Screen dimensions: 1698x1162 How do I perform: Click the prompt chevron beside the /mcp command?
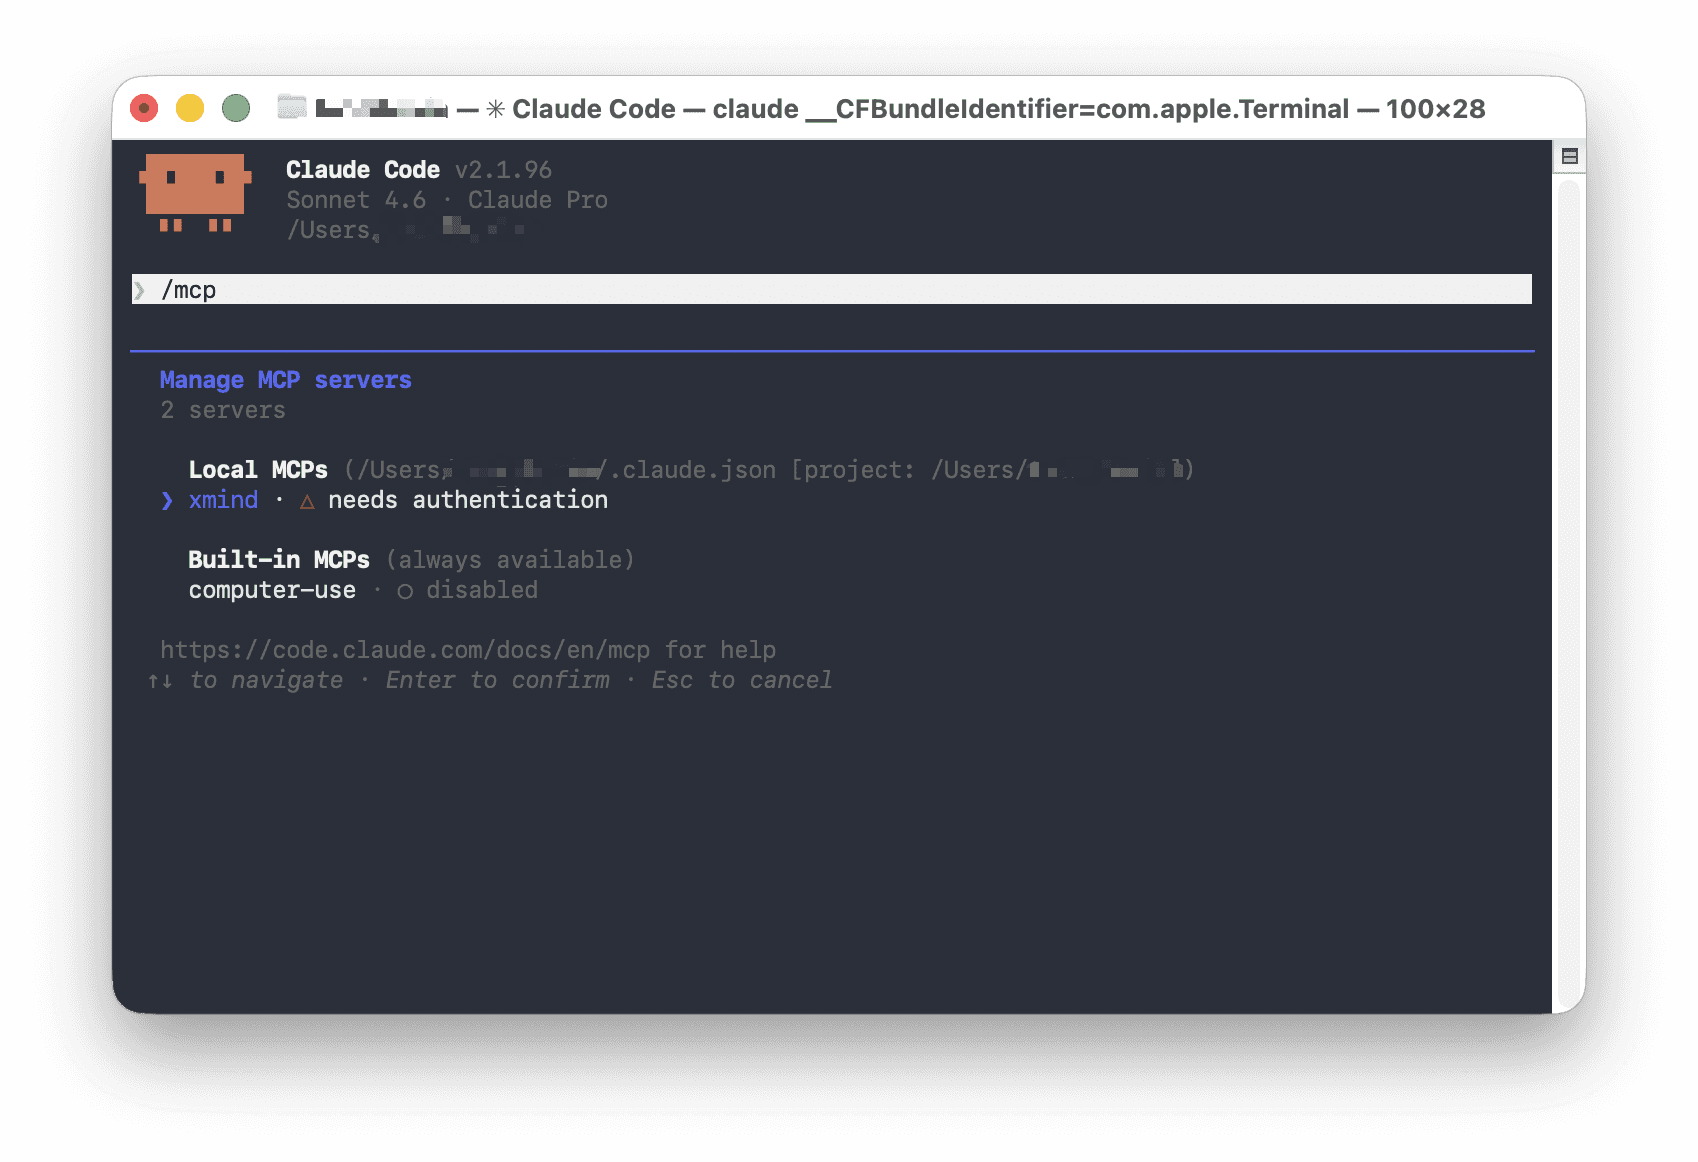tap(140, 290)
